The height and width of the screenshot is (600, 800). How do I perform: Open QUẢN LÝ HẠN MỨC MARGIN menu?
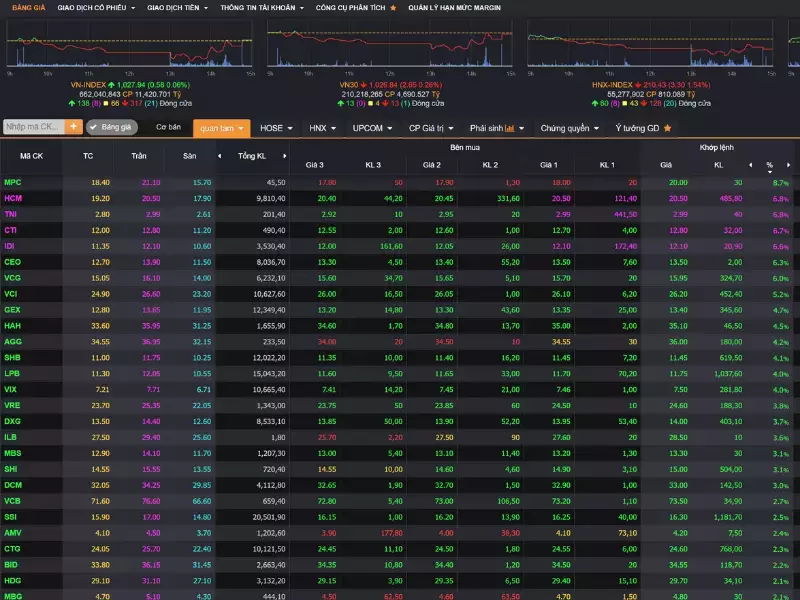pyautogui.click(x=454, y=8)
